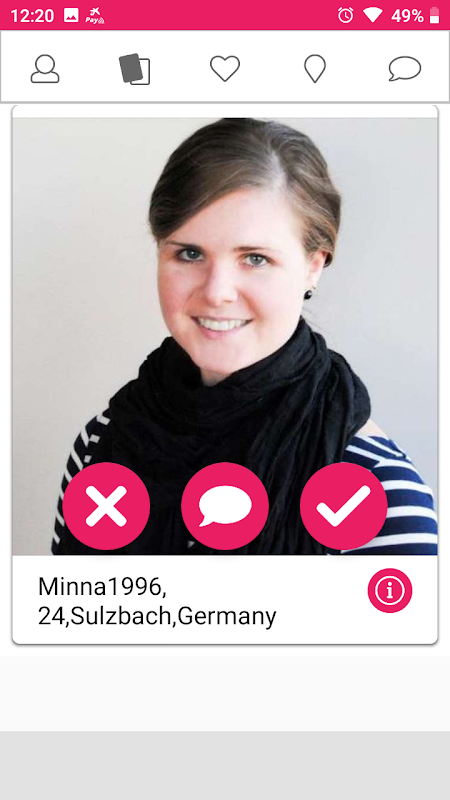Tap the 12:20 clock in status bar
Viewport: 450px width, 800px height.
click(32, 16)
